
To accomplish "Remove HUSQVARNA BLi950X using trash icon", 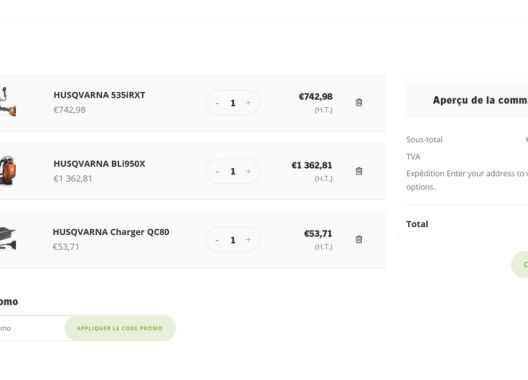I will click(x=359, y=171).
